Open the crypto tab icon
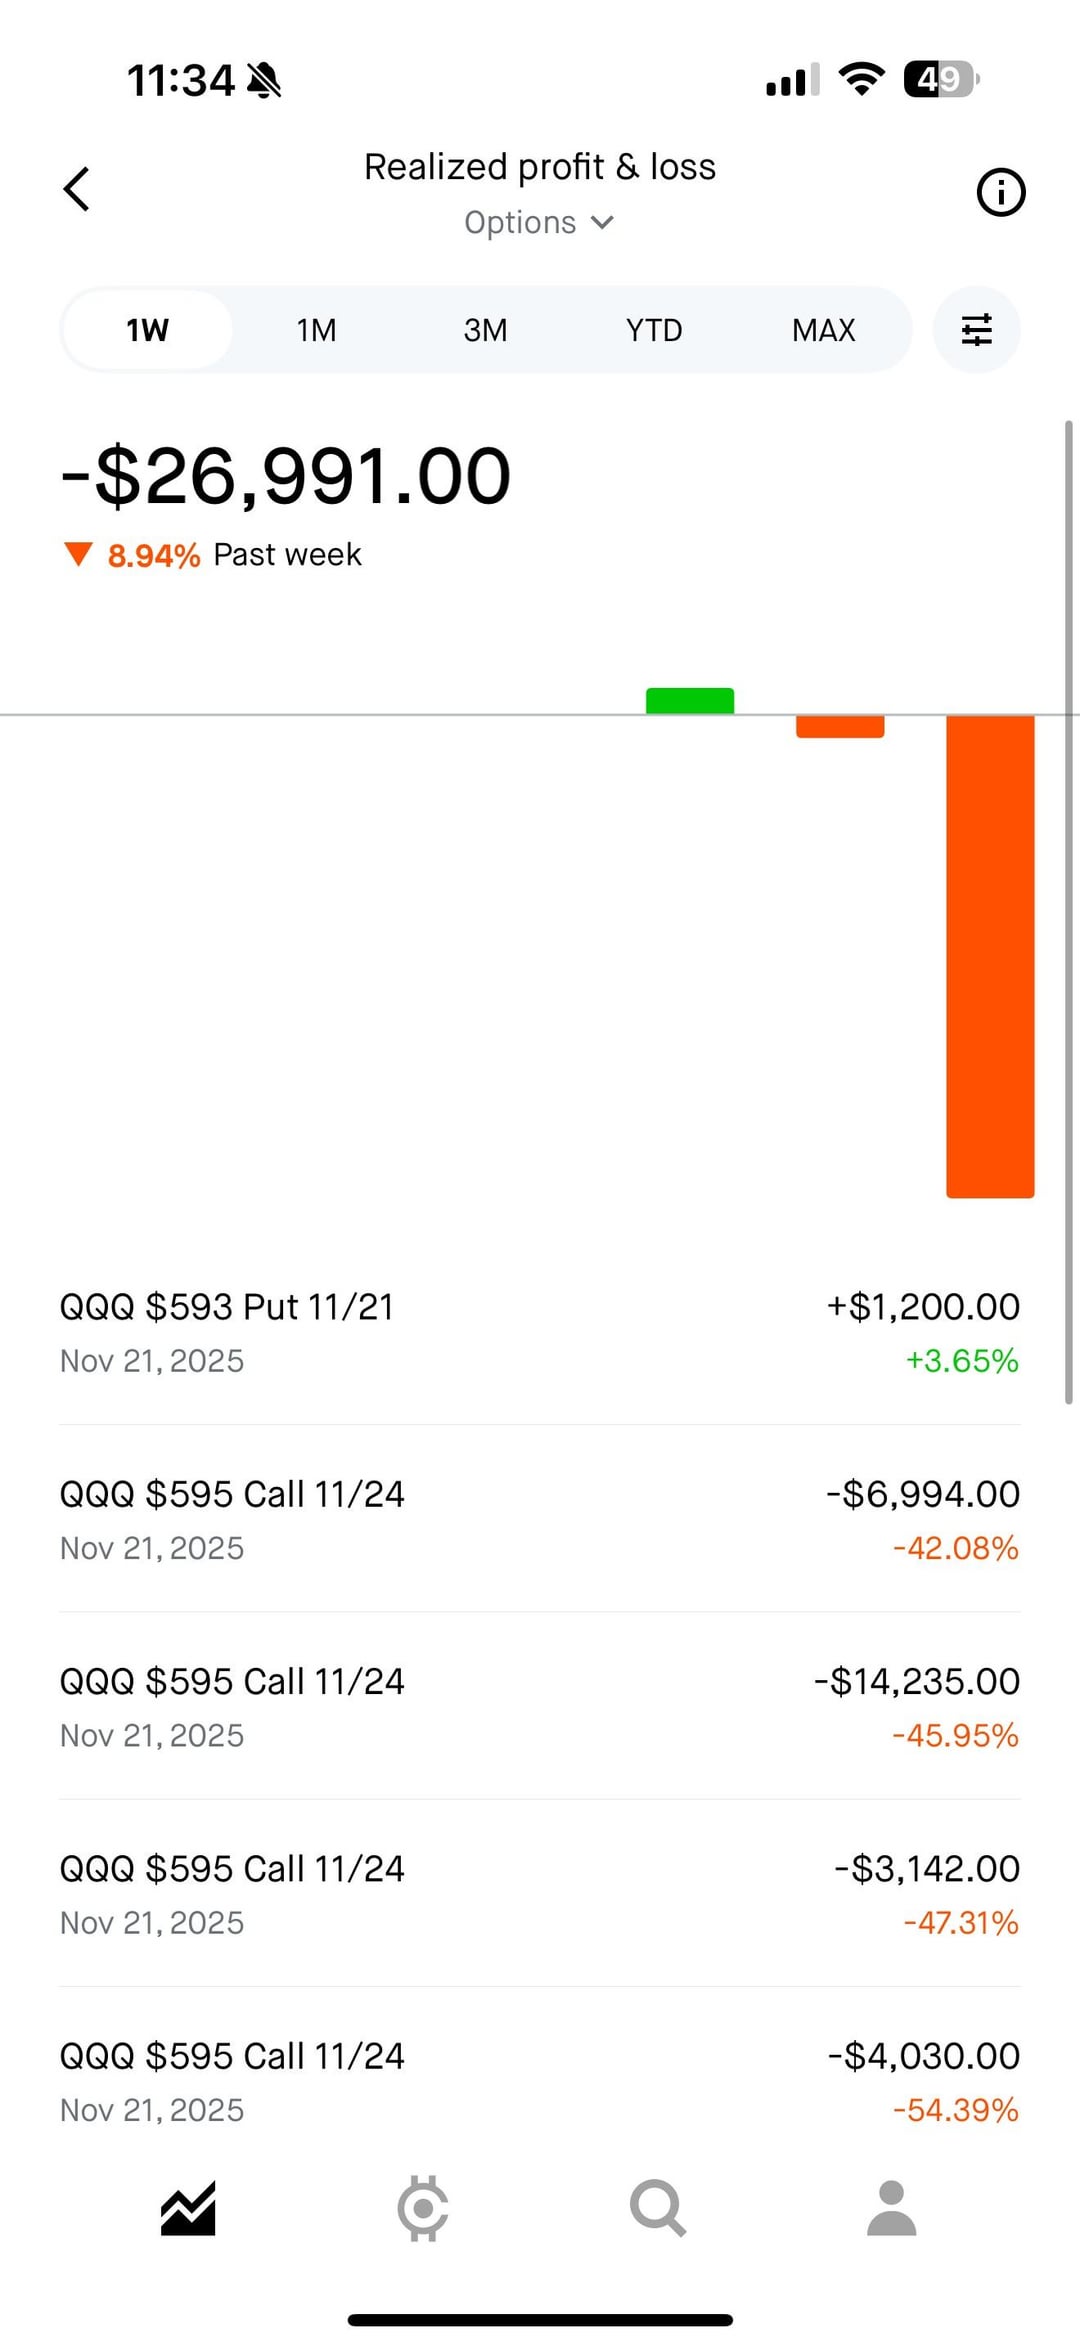1080x2346 pixels. pyautogui.click(x=422, y=2208)
